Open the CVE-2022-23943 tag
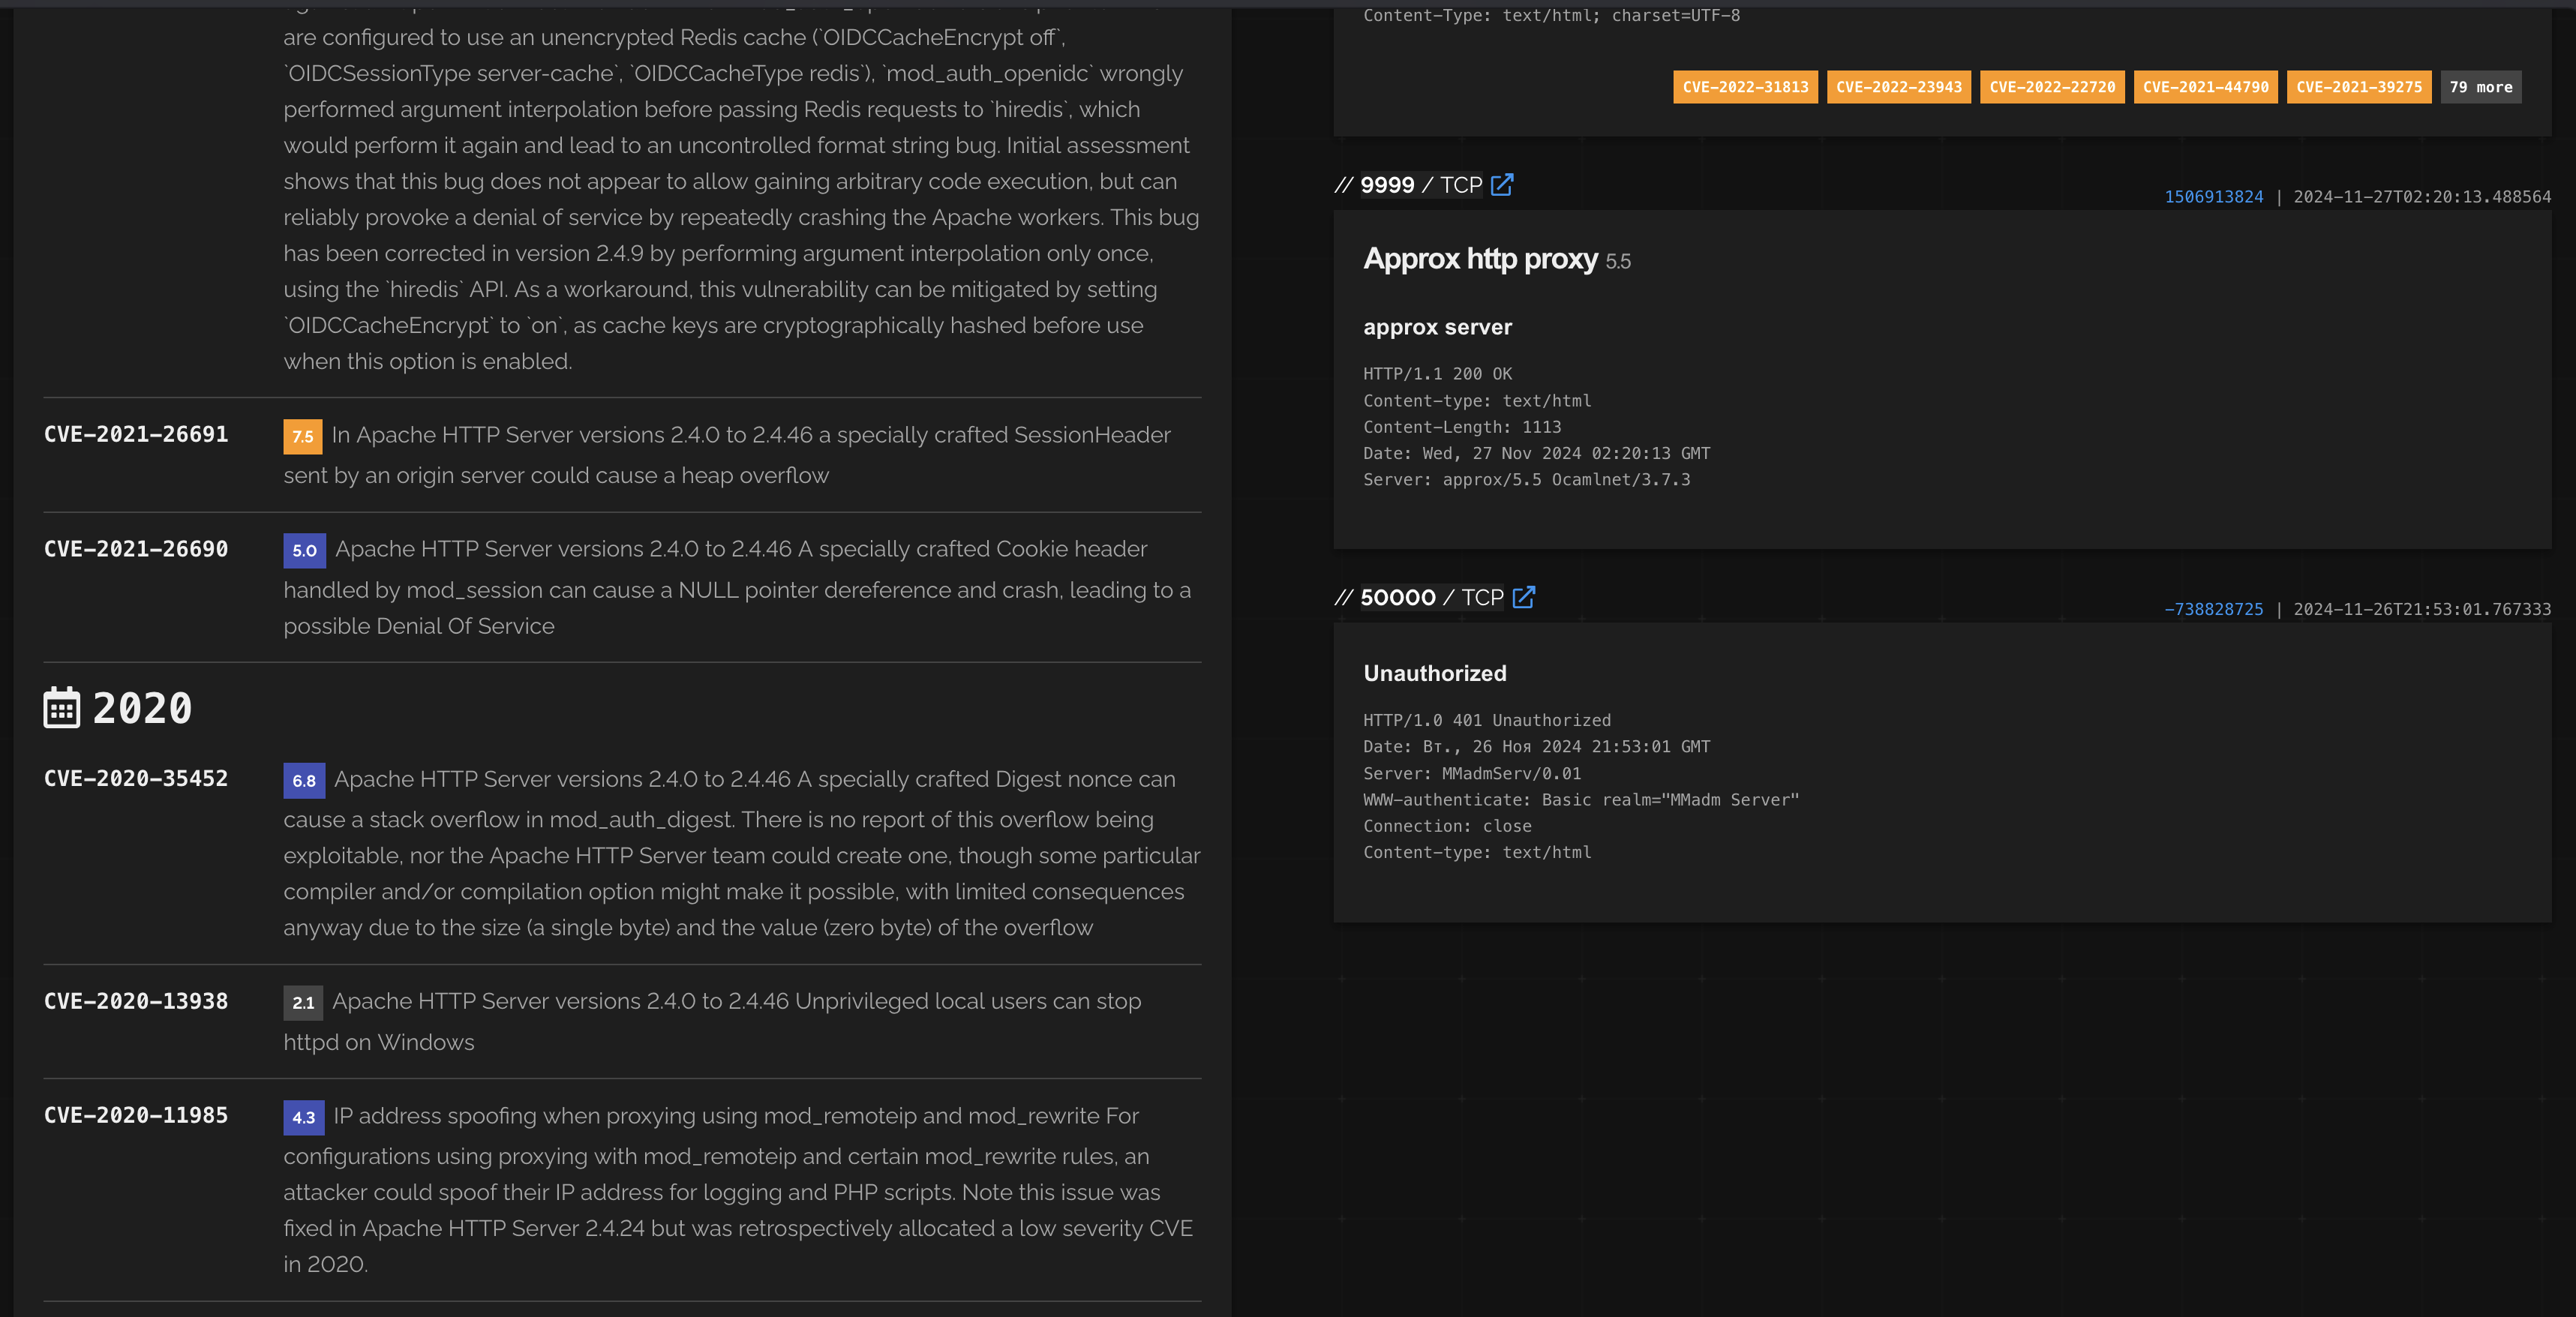Viewport: 2576px width, 1317px height. click(x=1898, y=87)
